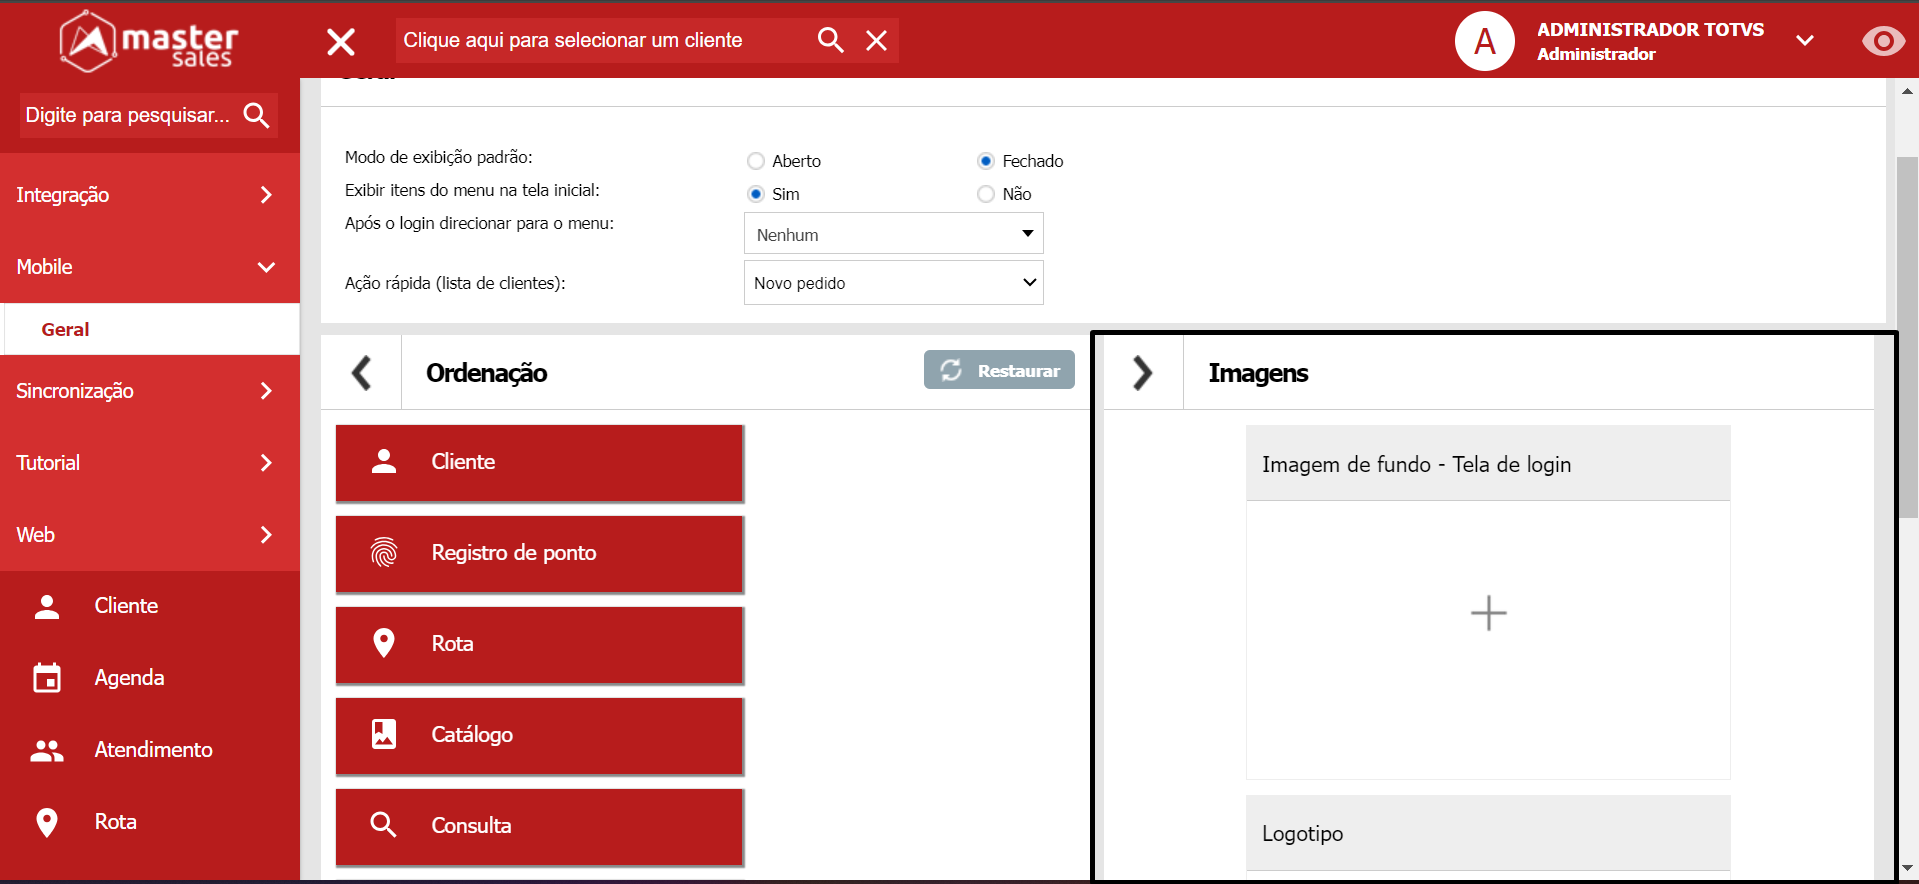Click the 'ADMINISTRADOR TOTVS' user name
Viewport: 1919px width, 884px height.
tap(1650, 30)
